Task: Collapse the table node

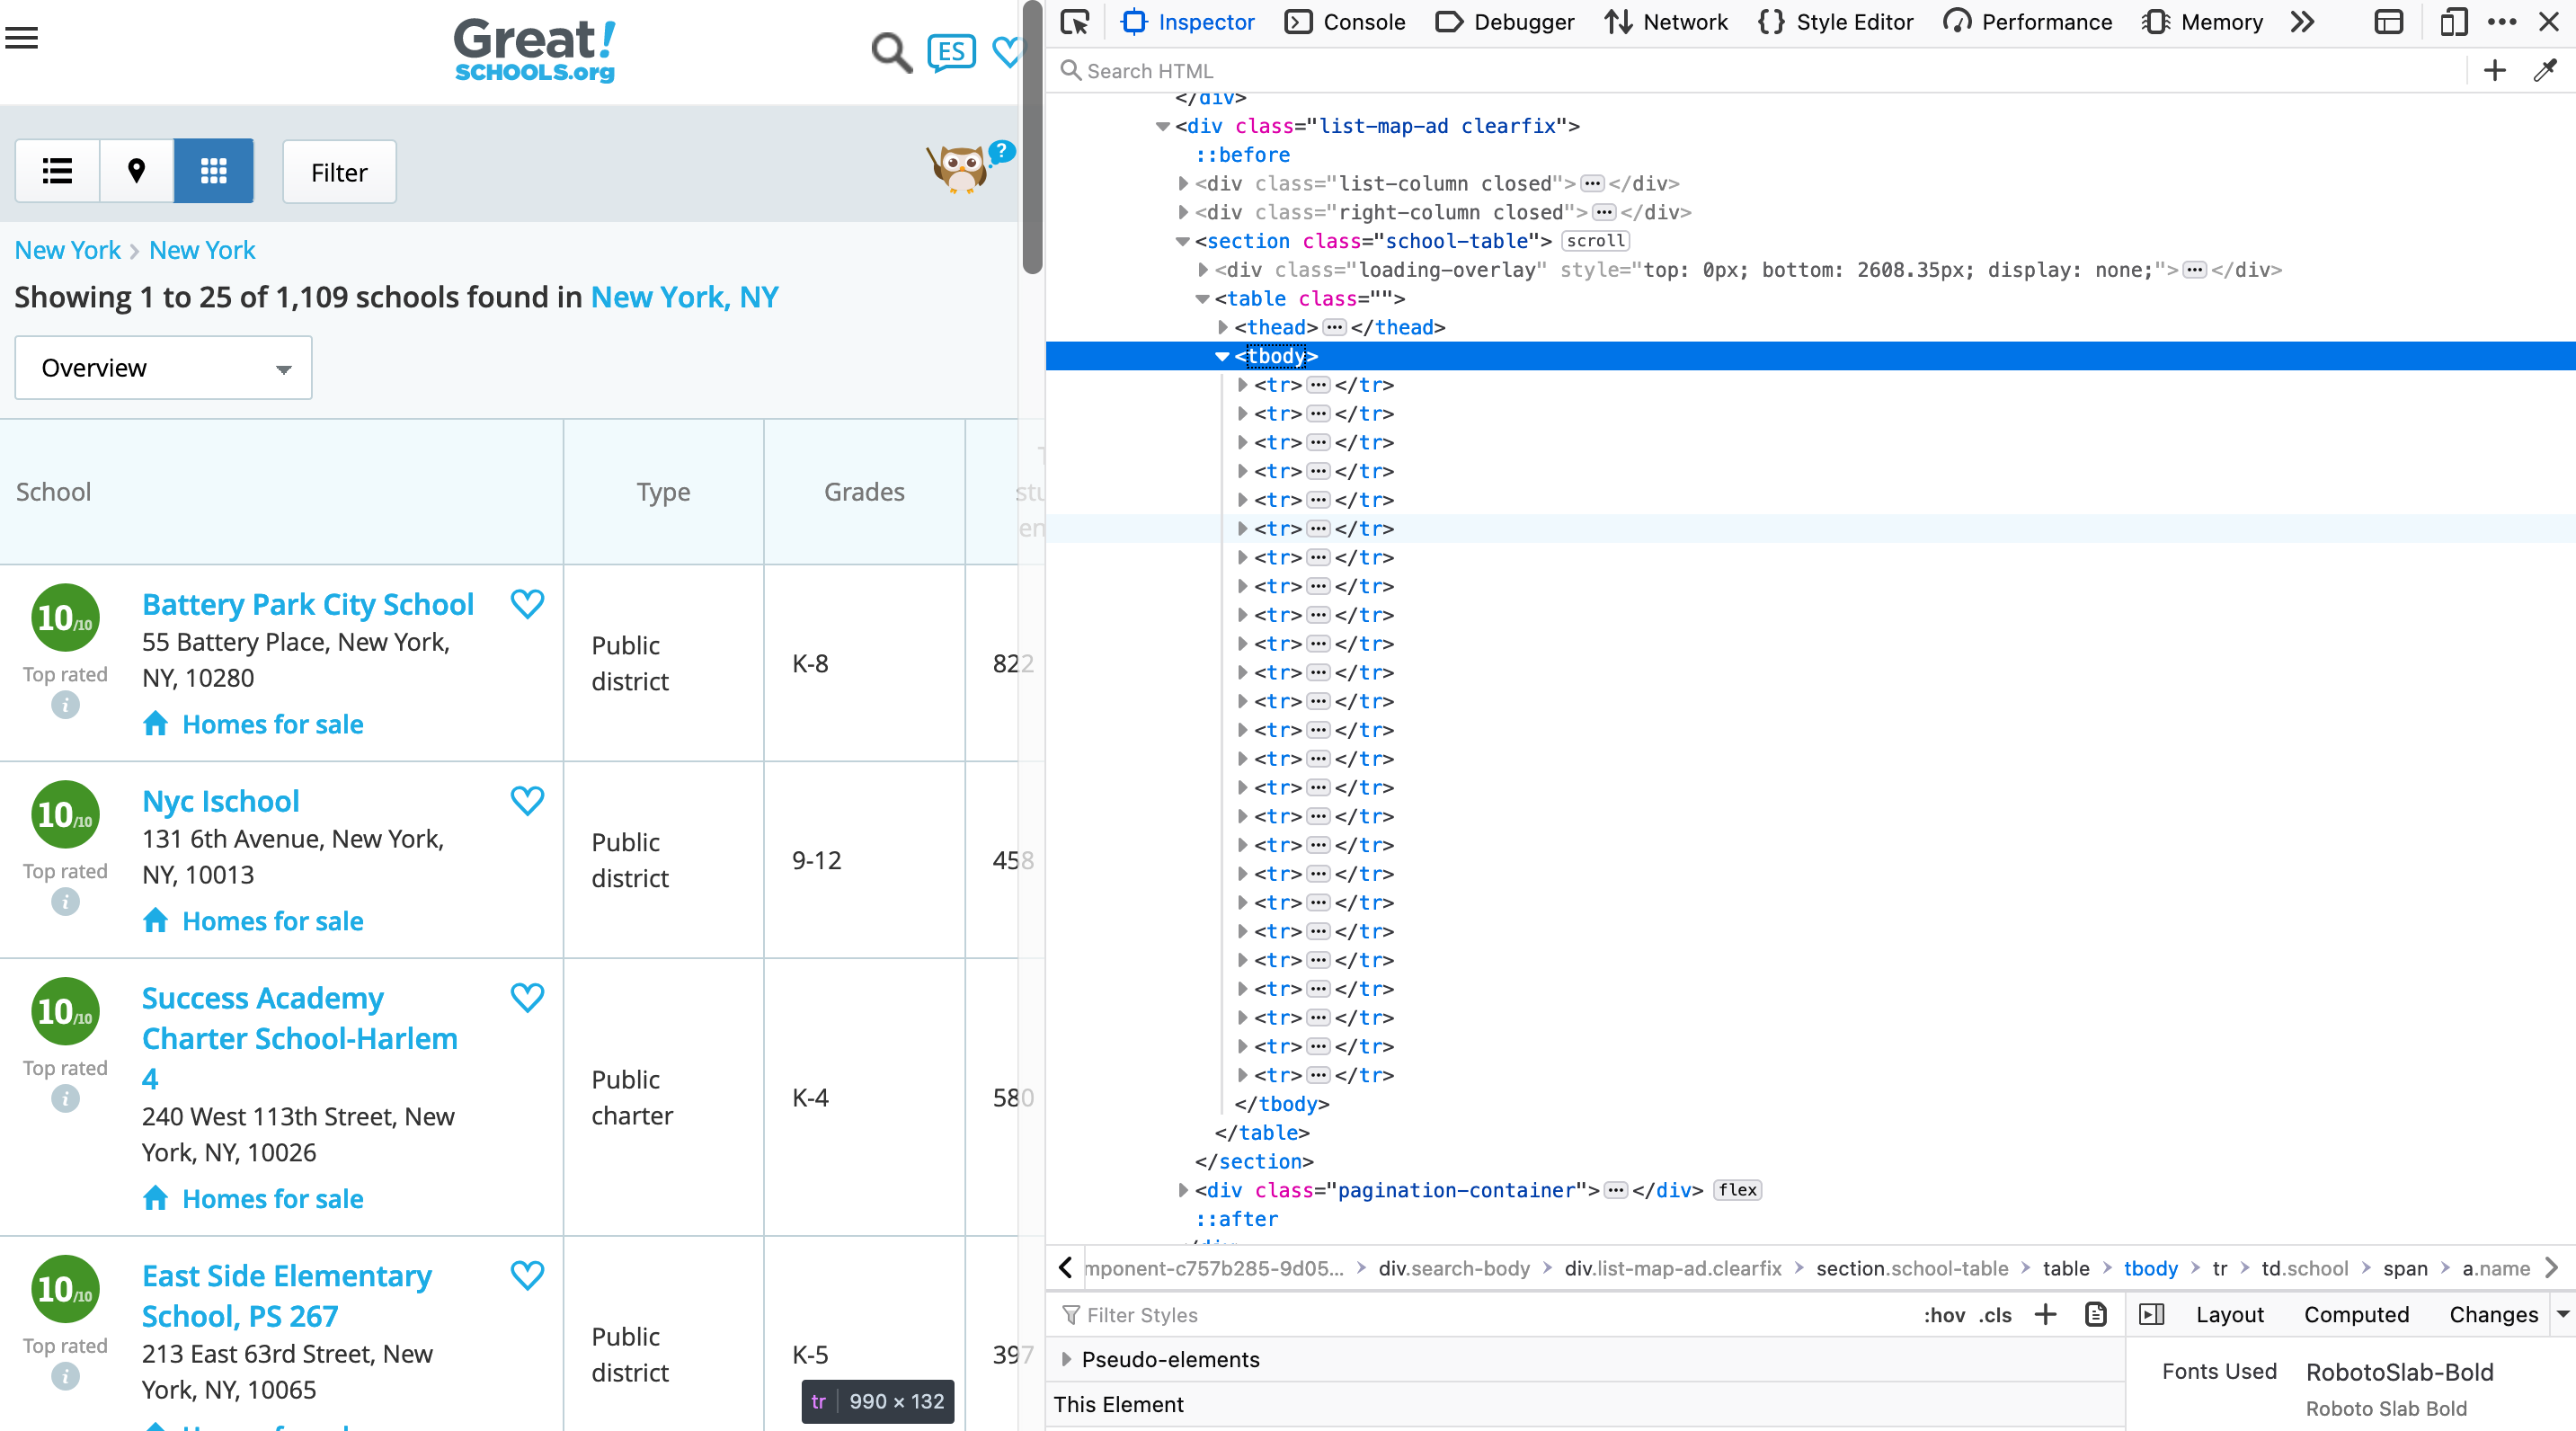Action: 1202,299
